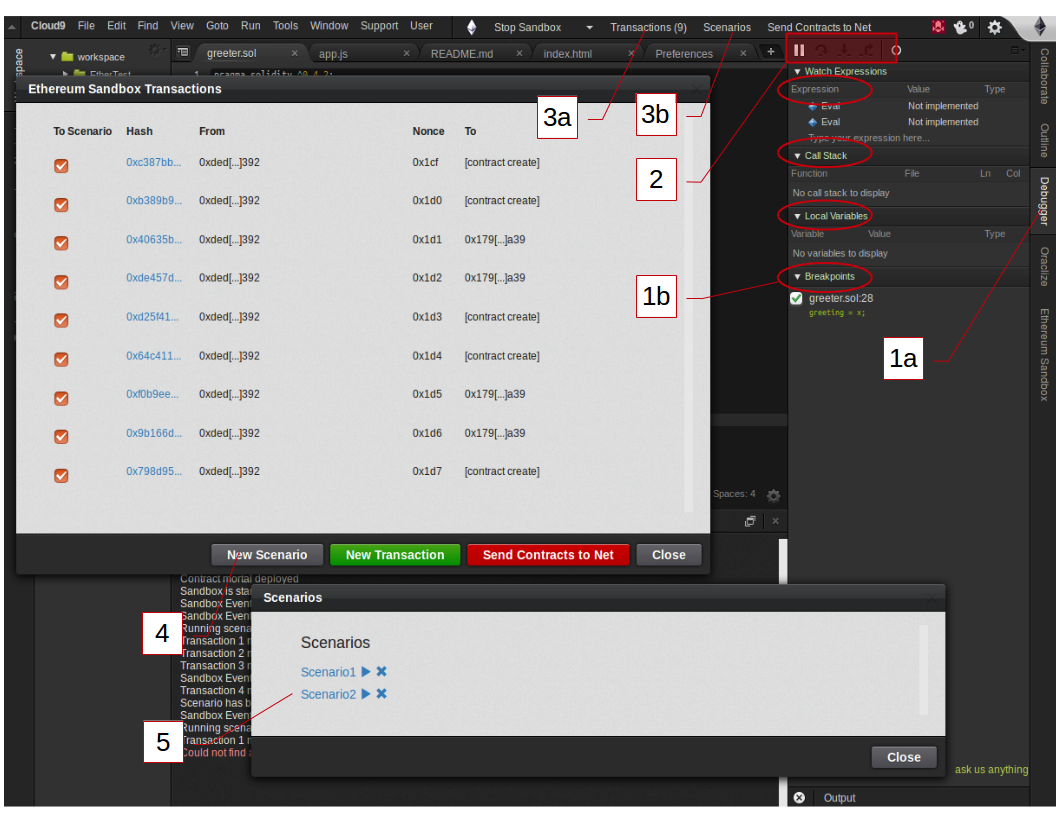Collapse the Local Variables section
The width and height of the screenshot is (1056, 816).
click(x=797, y=216)
